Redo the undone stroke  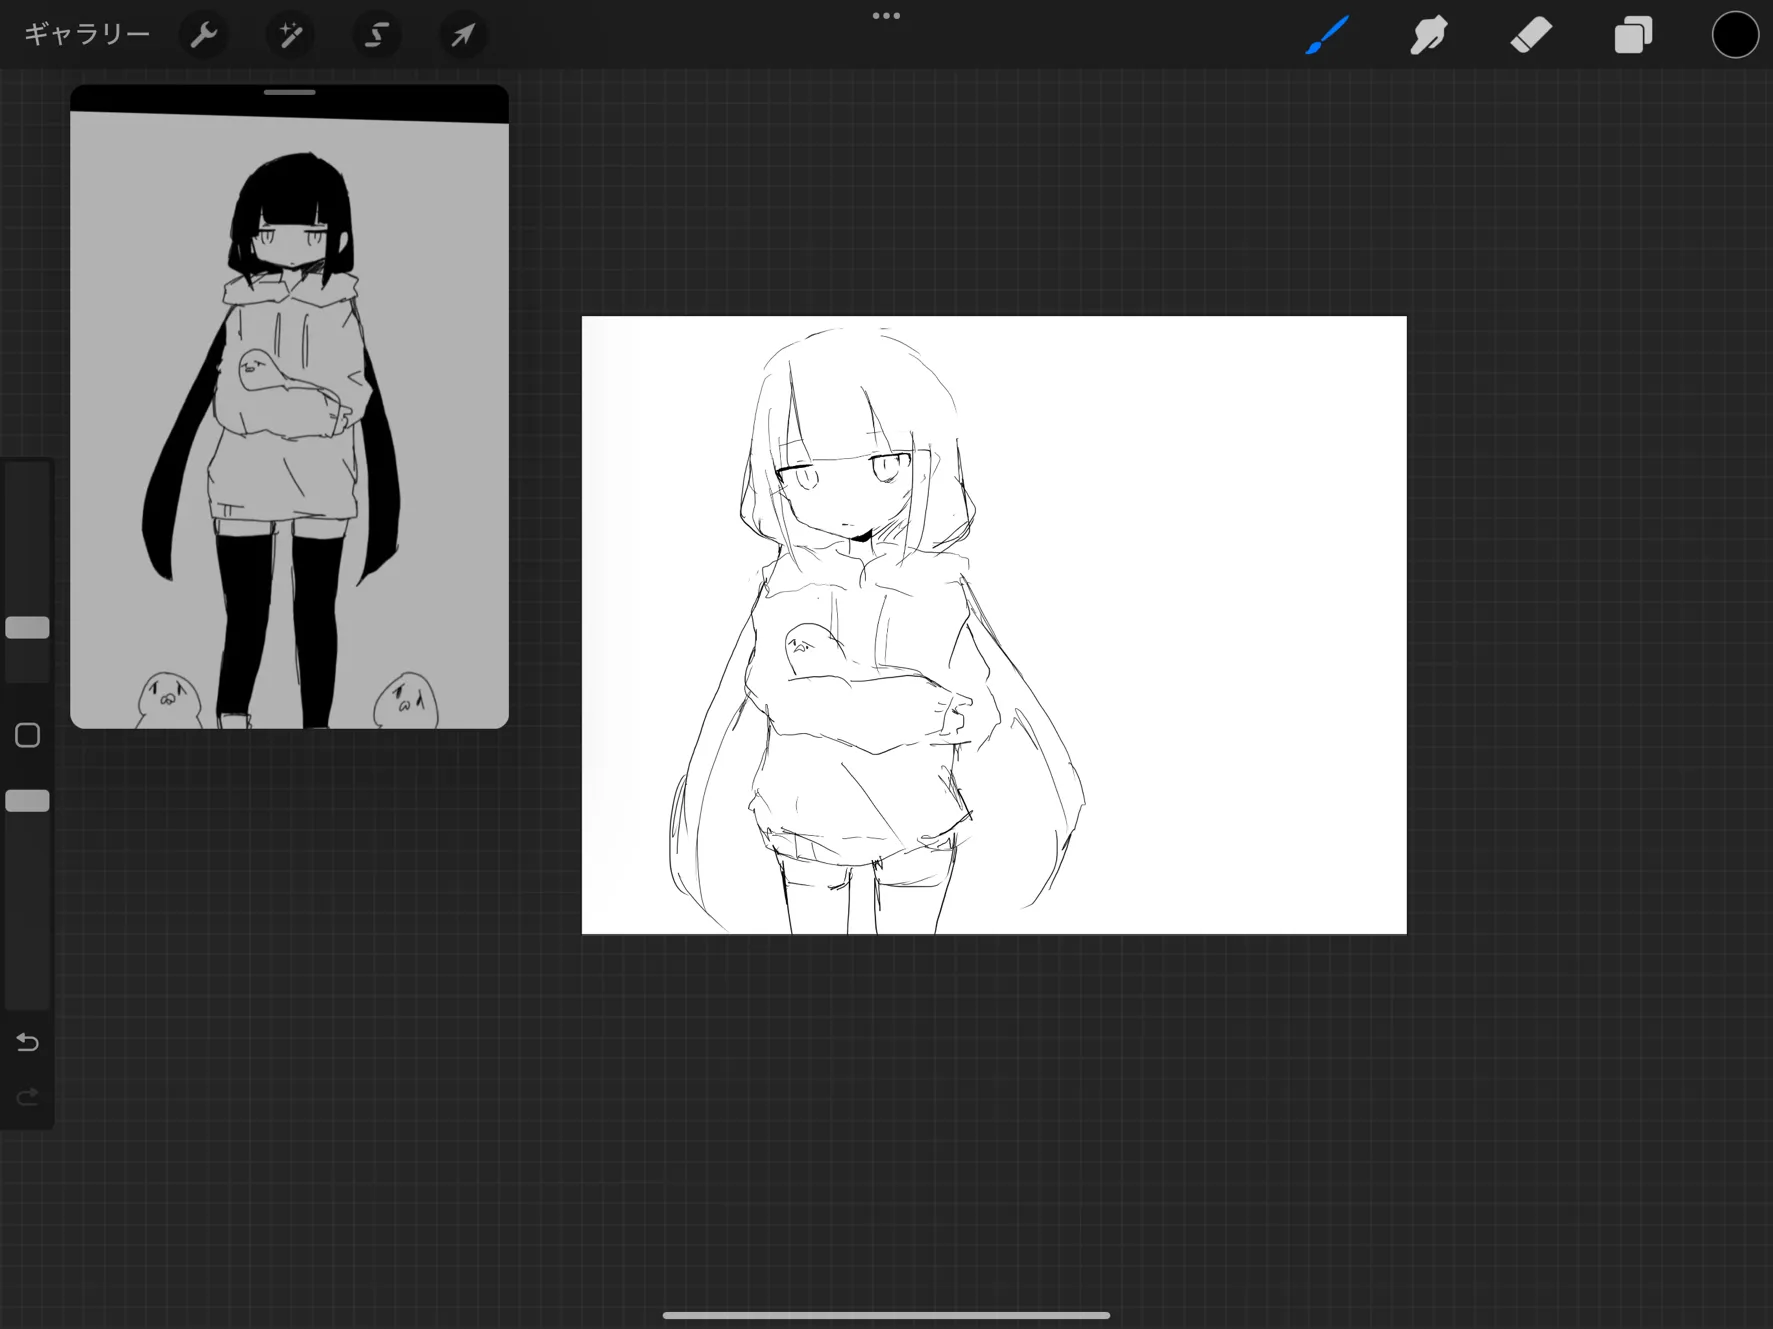point(27,1097)
